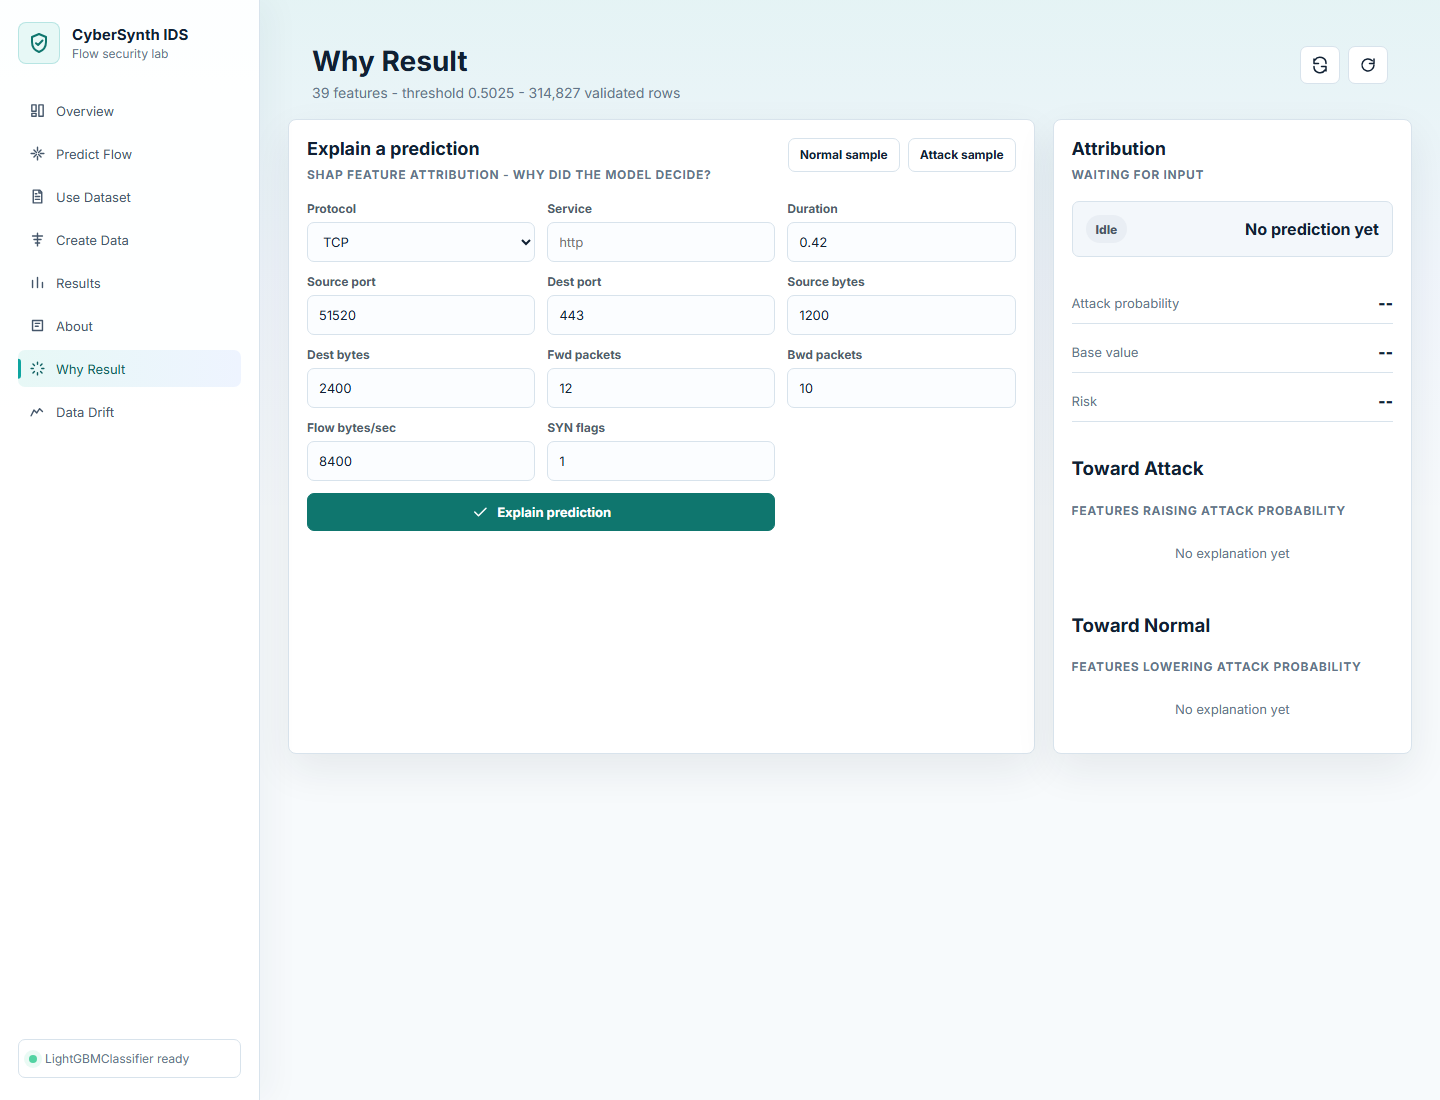This screenshot has width=1440, height=1100.
Task: Click the SYN flags field showing 1
Action: click(x=661, y=461)
